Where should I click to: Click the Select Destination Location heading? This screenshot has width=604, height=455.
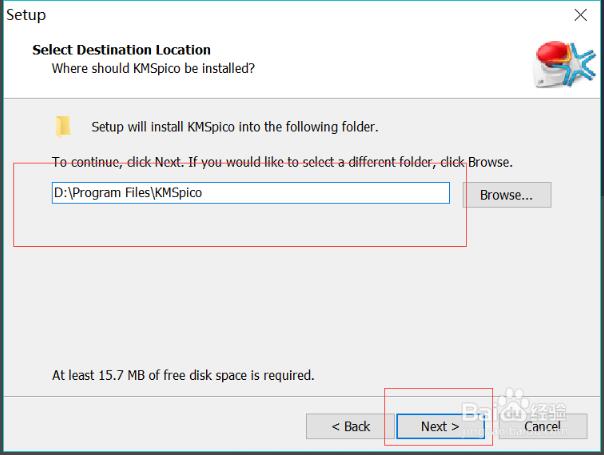pyautogui.click(x=121, y=50)
